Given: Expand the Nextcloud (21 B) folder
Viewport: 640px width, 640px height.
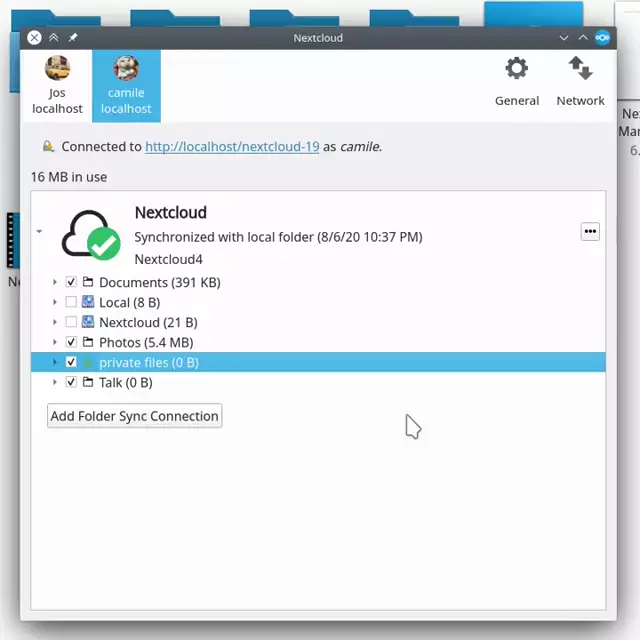Looking at the screenshot, I should [x=55, y=322].
